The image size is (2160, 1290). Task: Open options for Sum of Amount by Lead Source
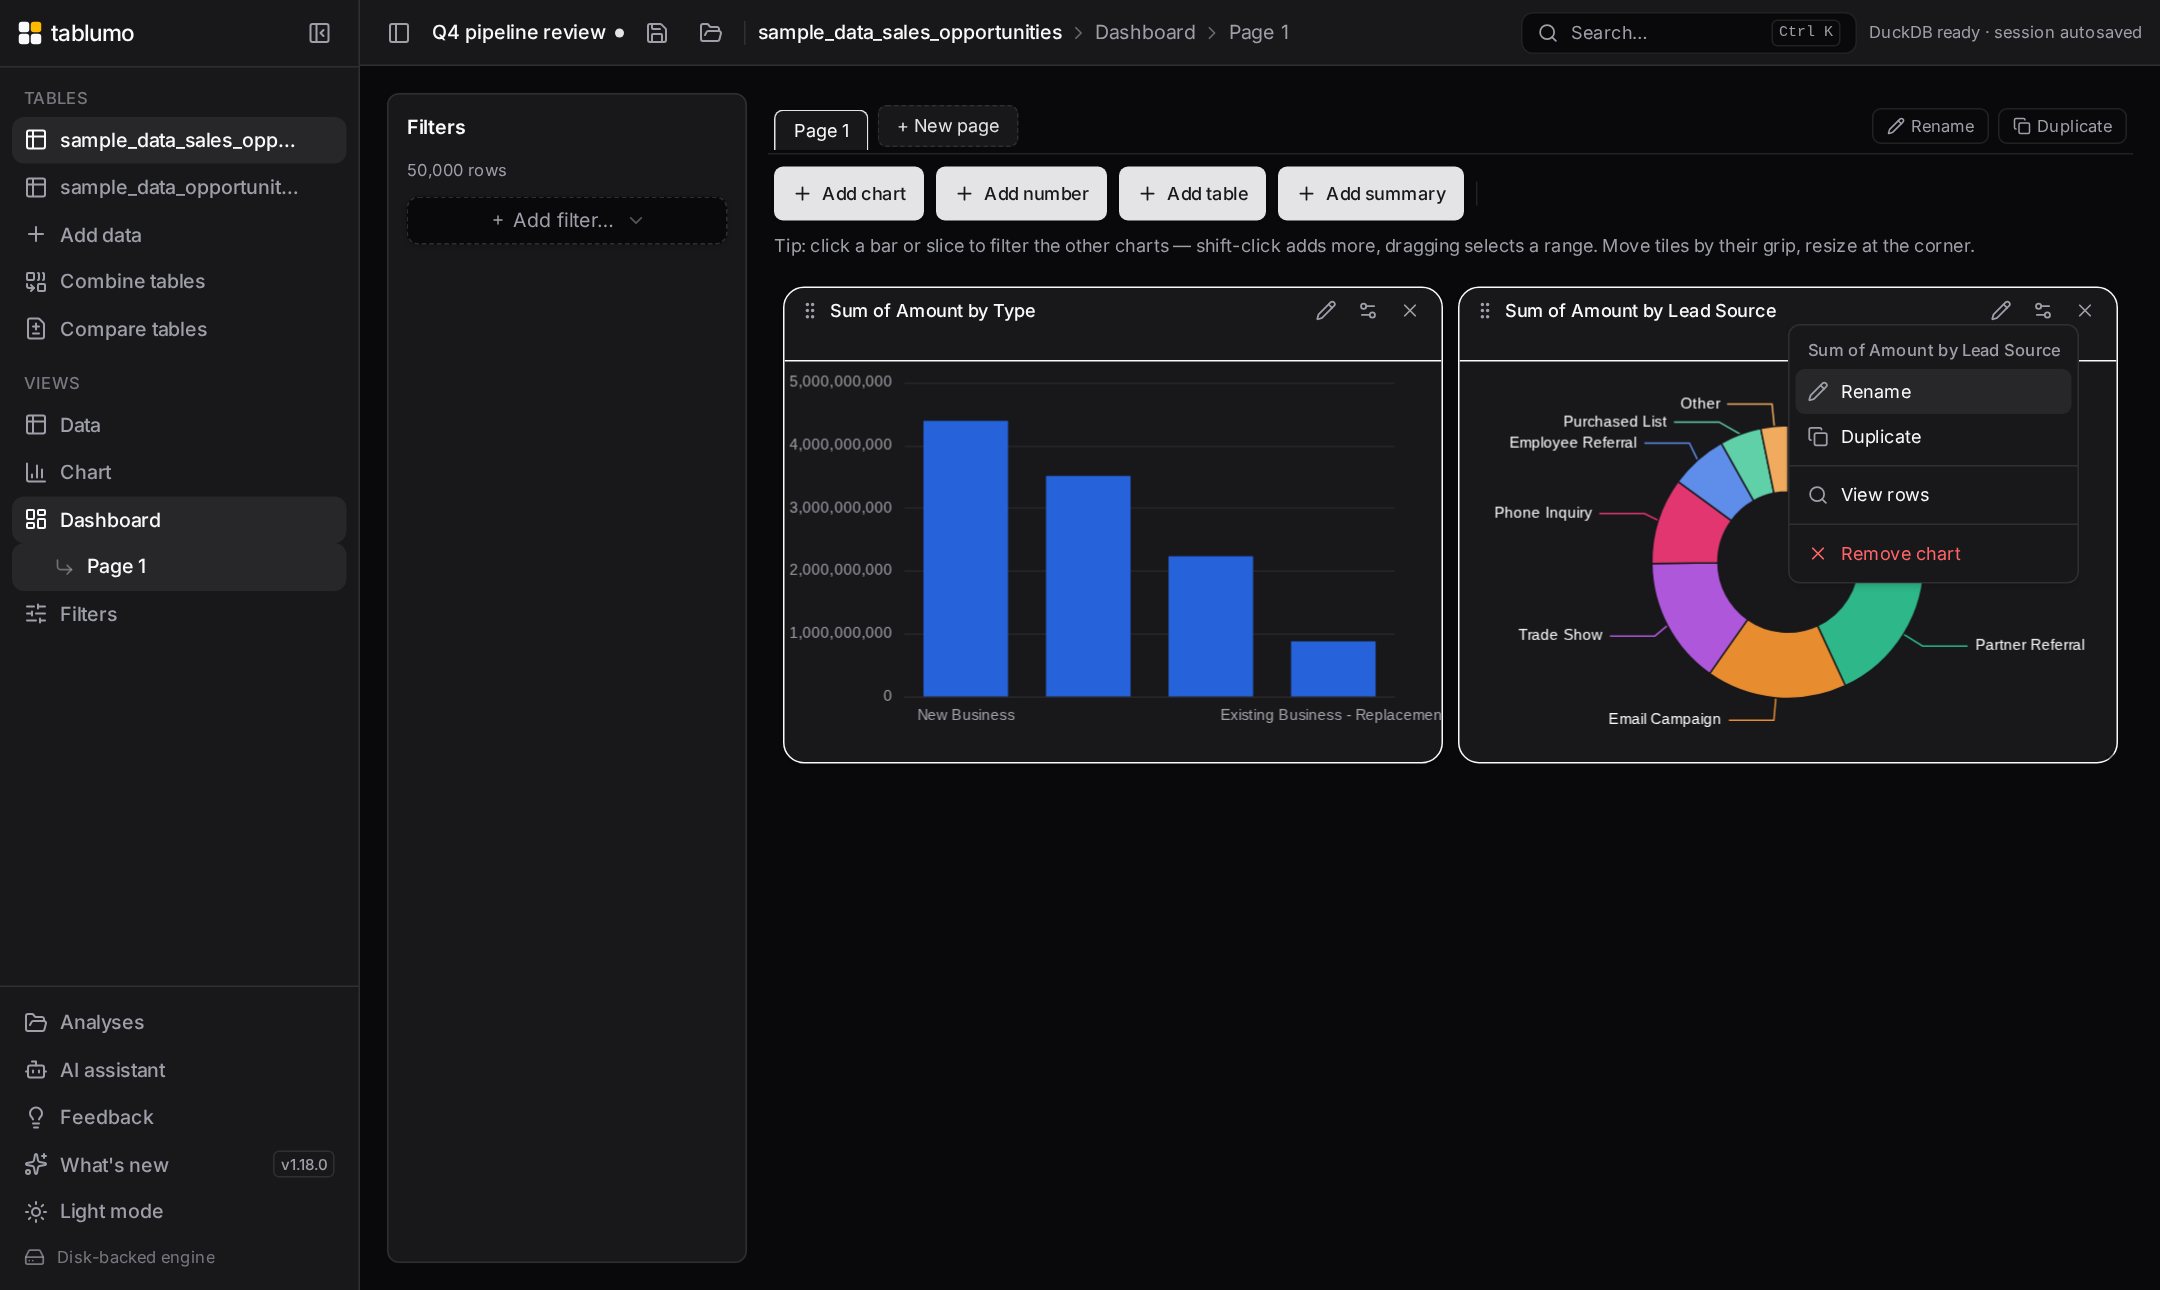pyautogui.click(x=2043, y=311)
